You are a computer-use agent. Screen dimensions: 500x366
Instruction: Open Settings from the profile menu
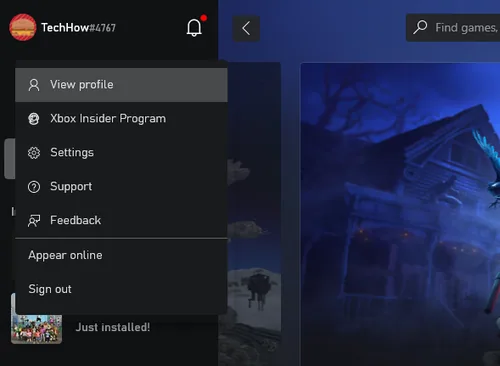121,153
